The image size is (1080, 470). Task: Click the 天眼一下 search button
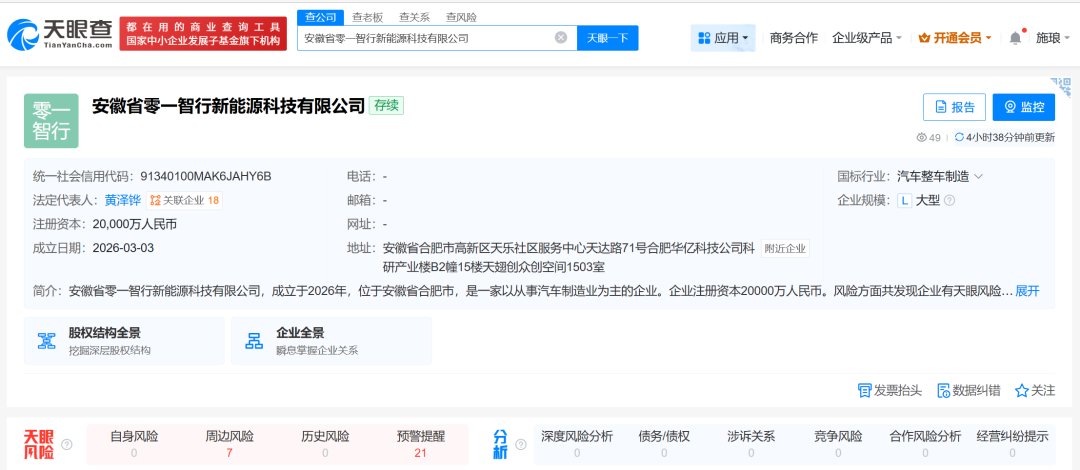coord(608,38)
